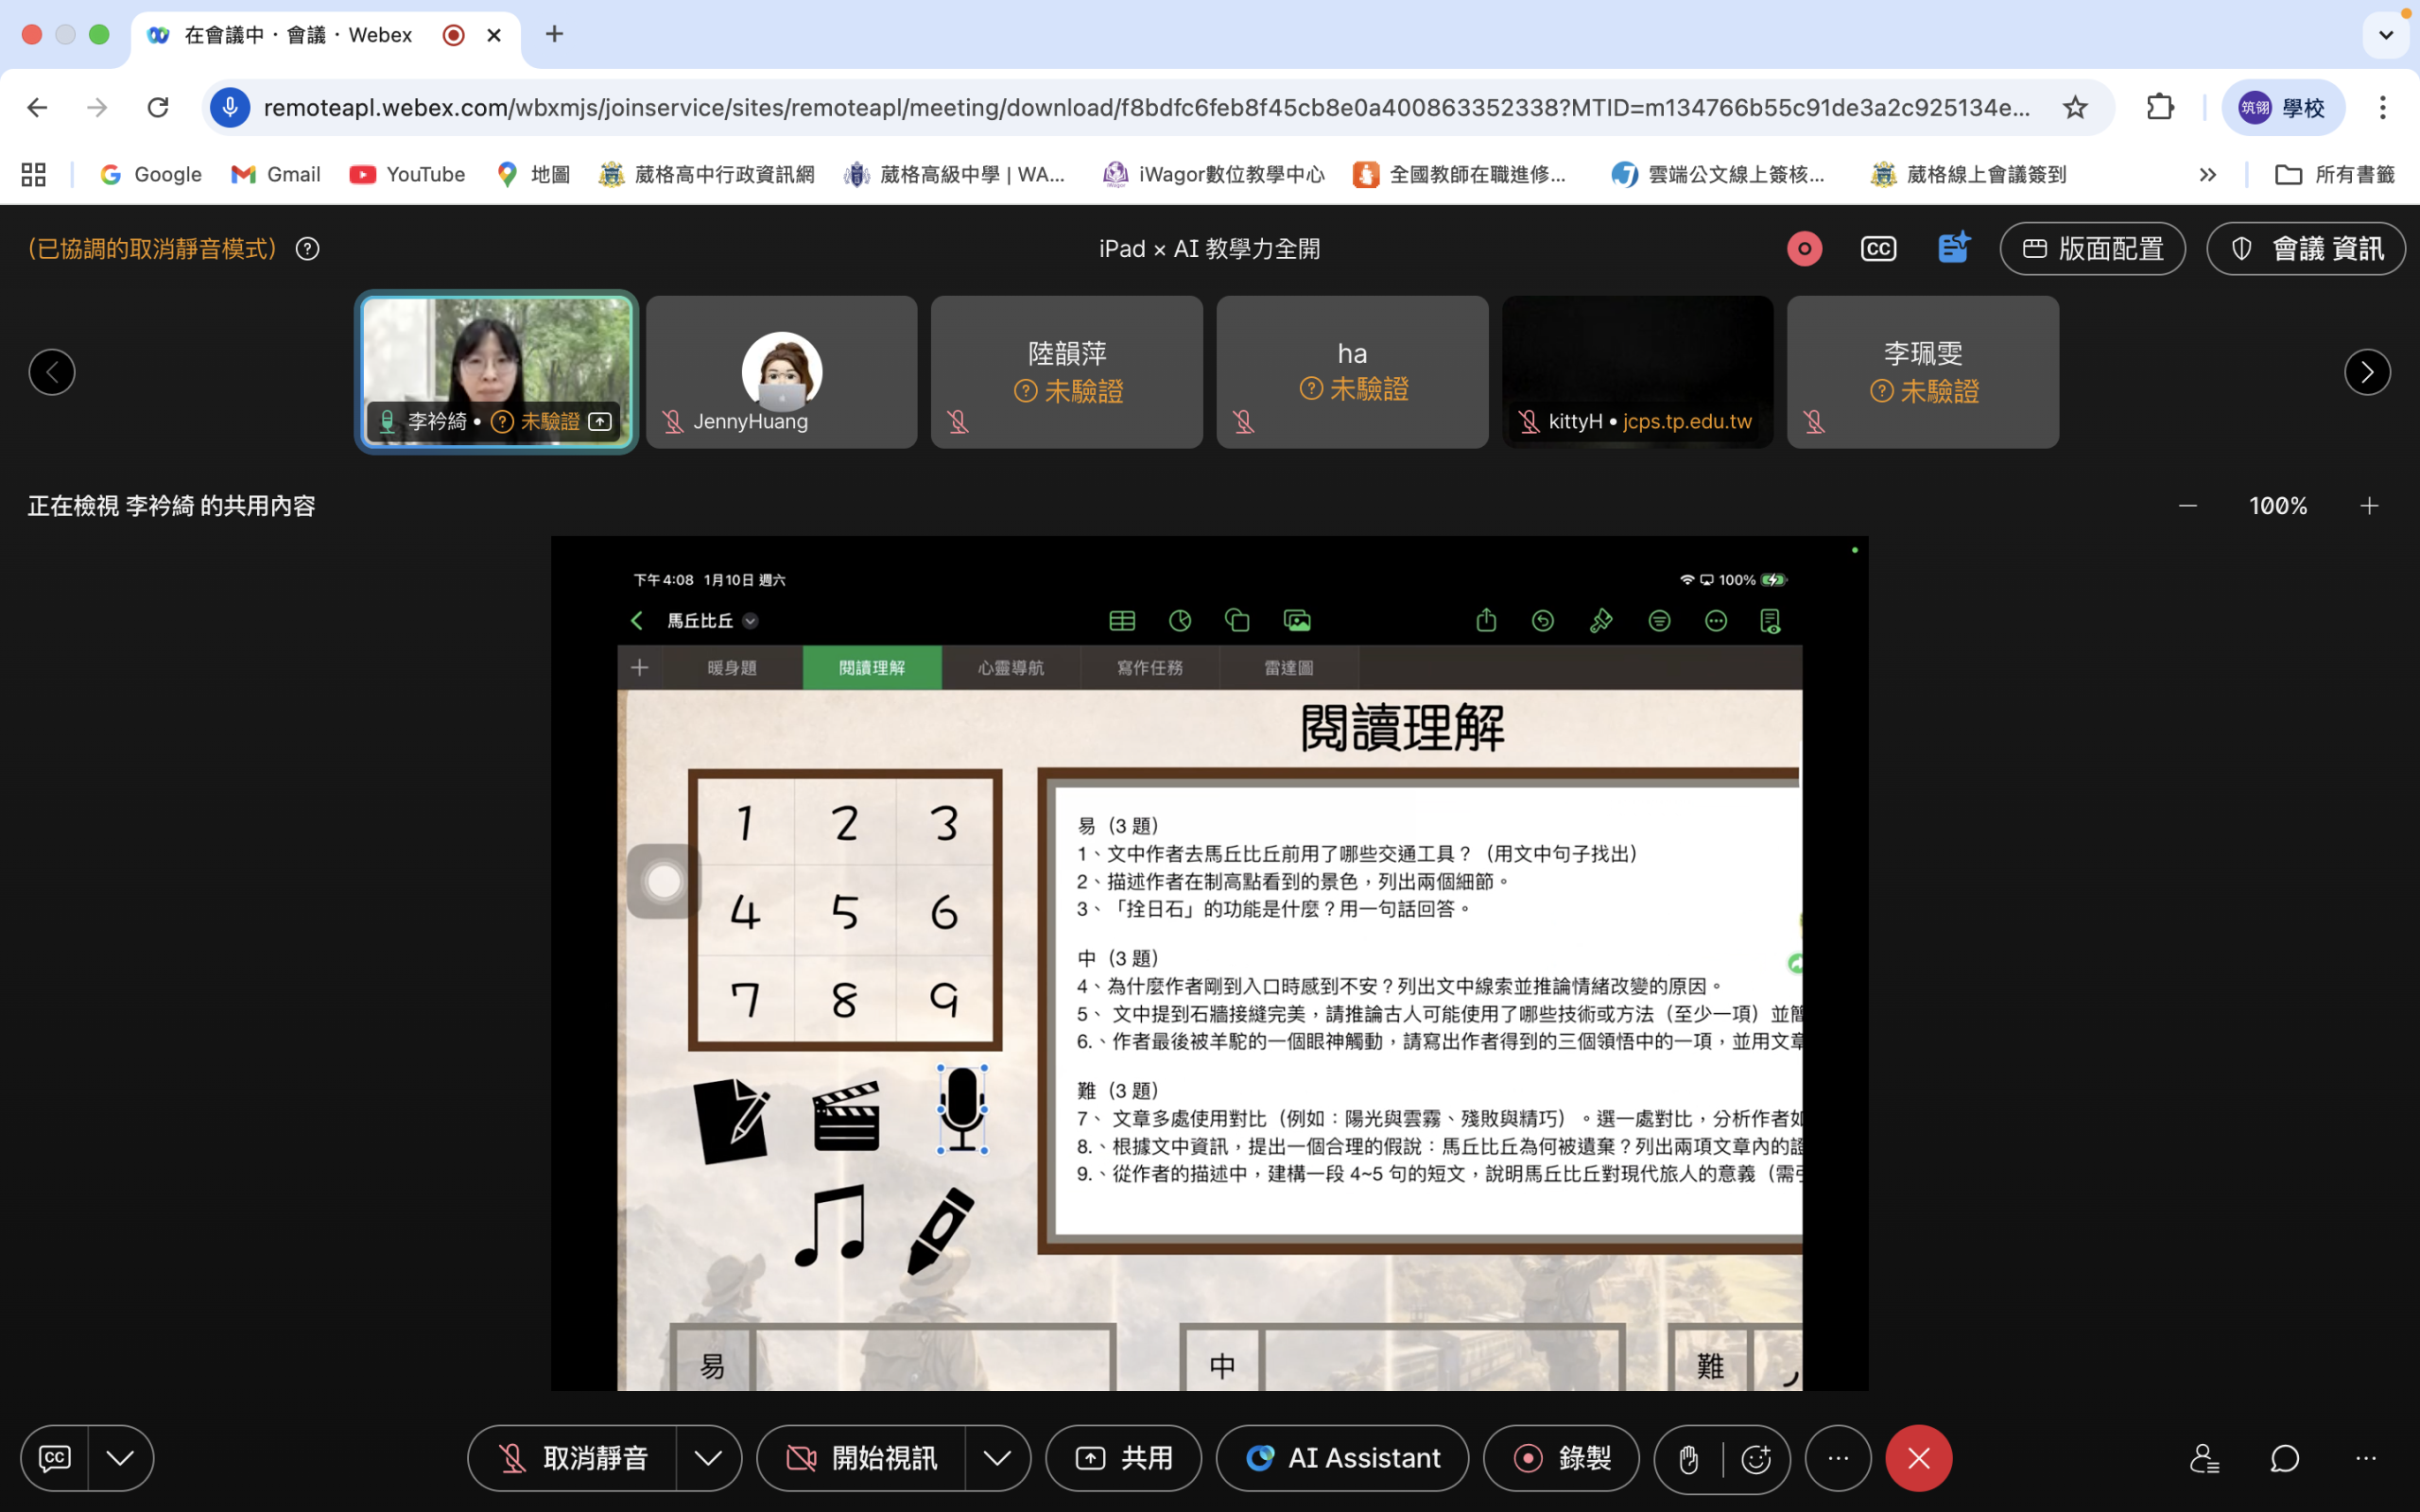The image size is (2420, 1512).
Task: Open 版面配置 layout menu
Action: click(2092, 248)
